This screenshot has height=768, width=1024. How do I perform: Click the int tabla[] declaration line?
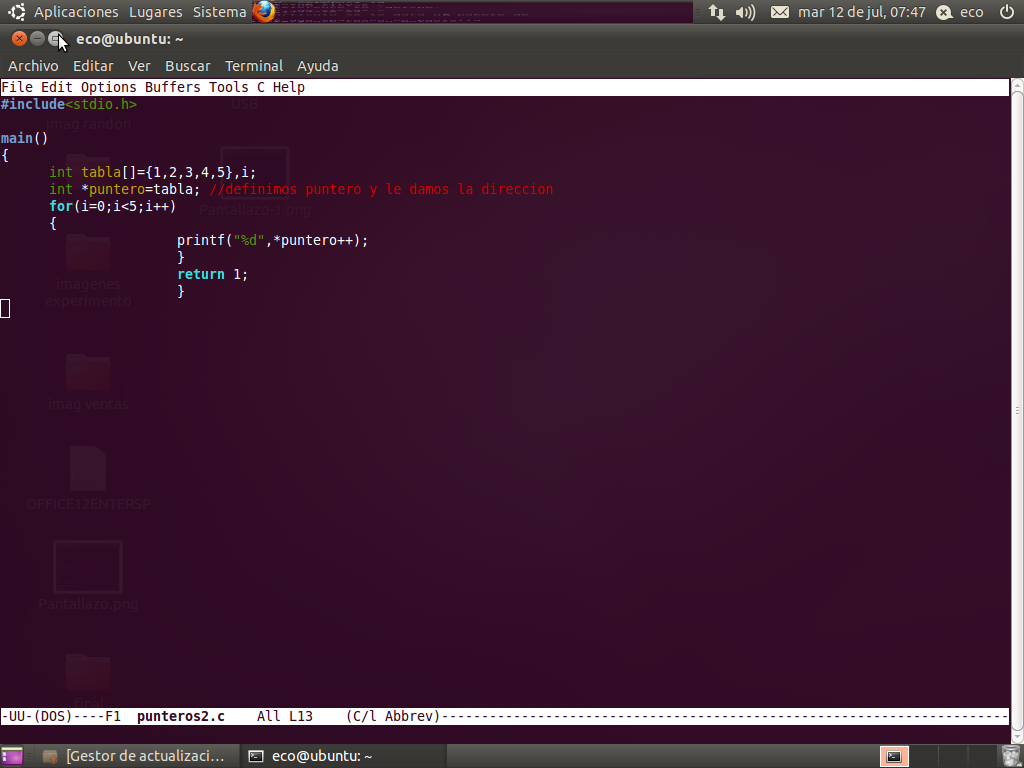pyautogui.click(x=153, y=172)
